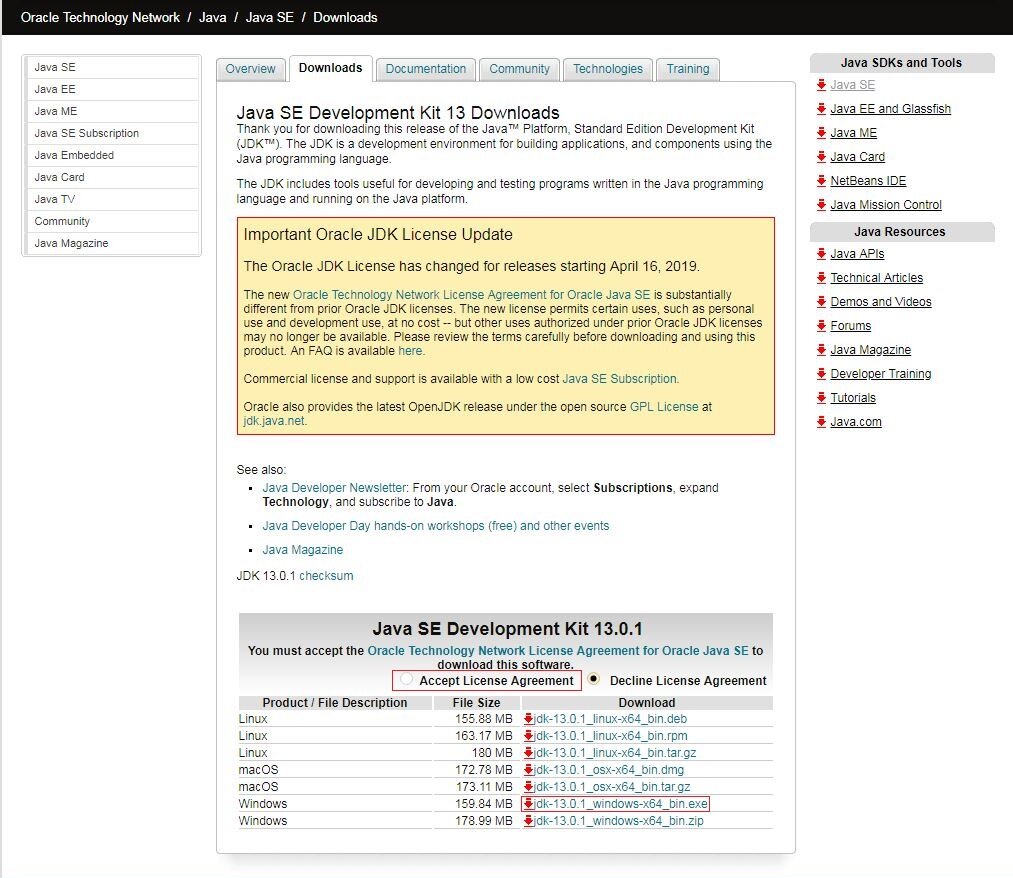Click the red arrow icon beside NetBeans IDE
This screenshot has height=878, width=1013.
(821, 180)
